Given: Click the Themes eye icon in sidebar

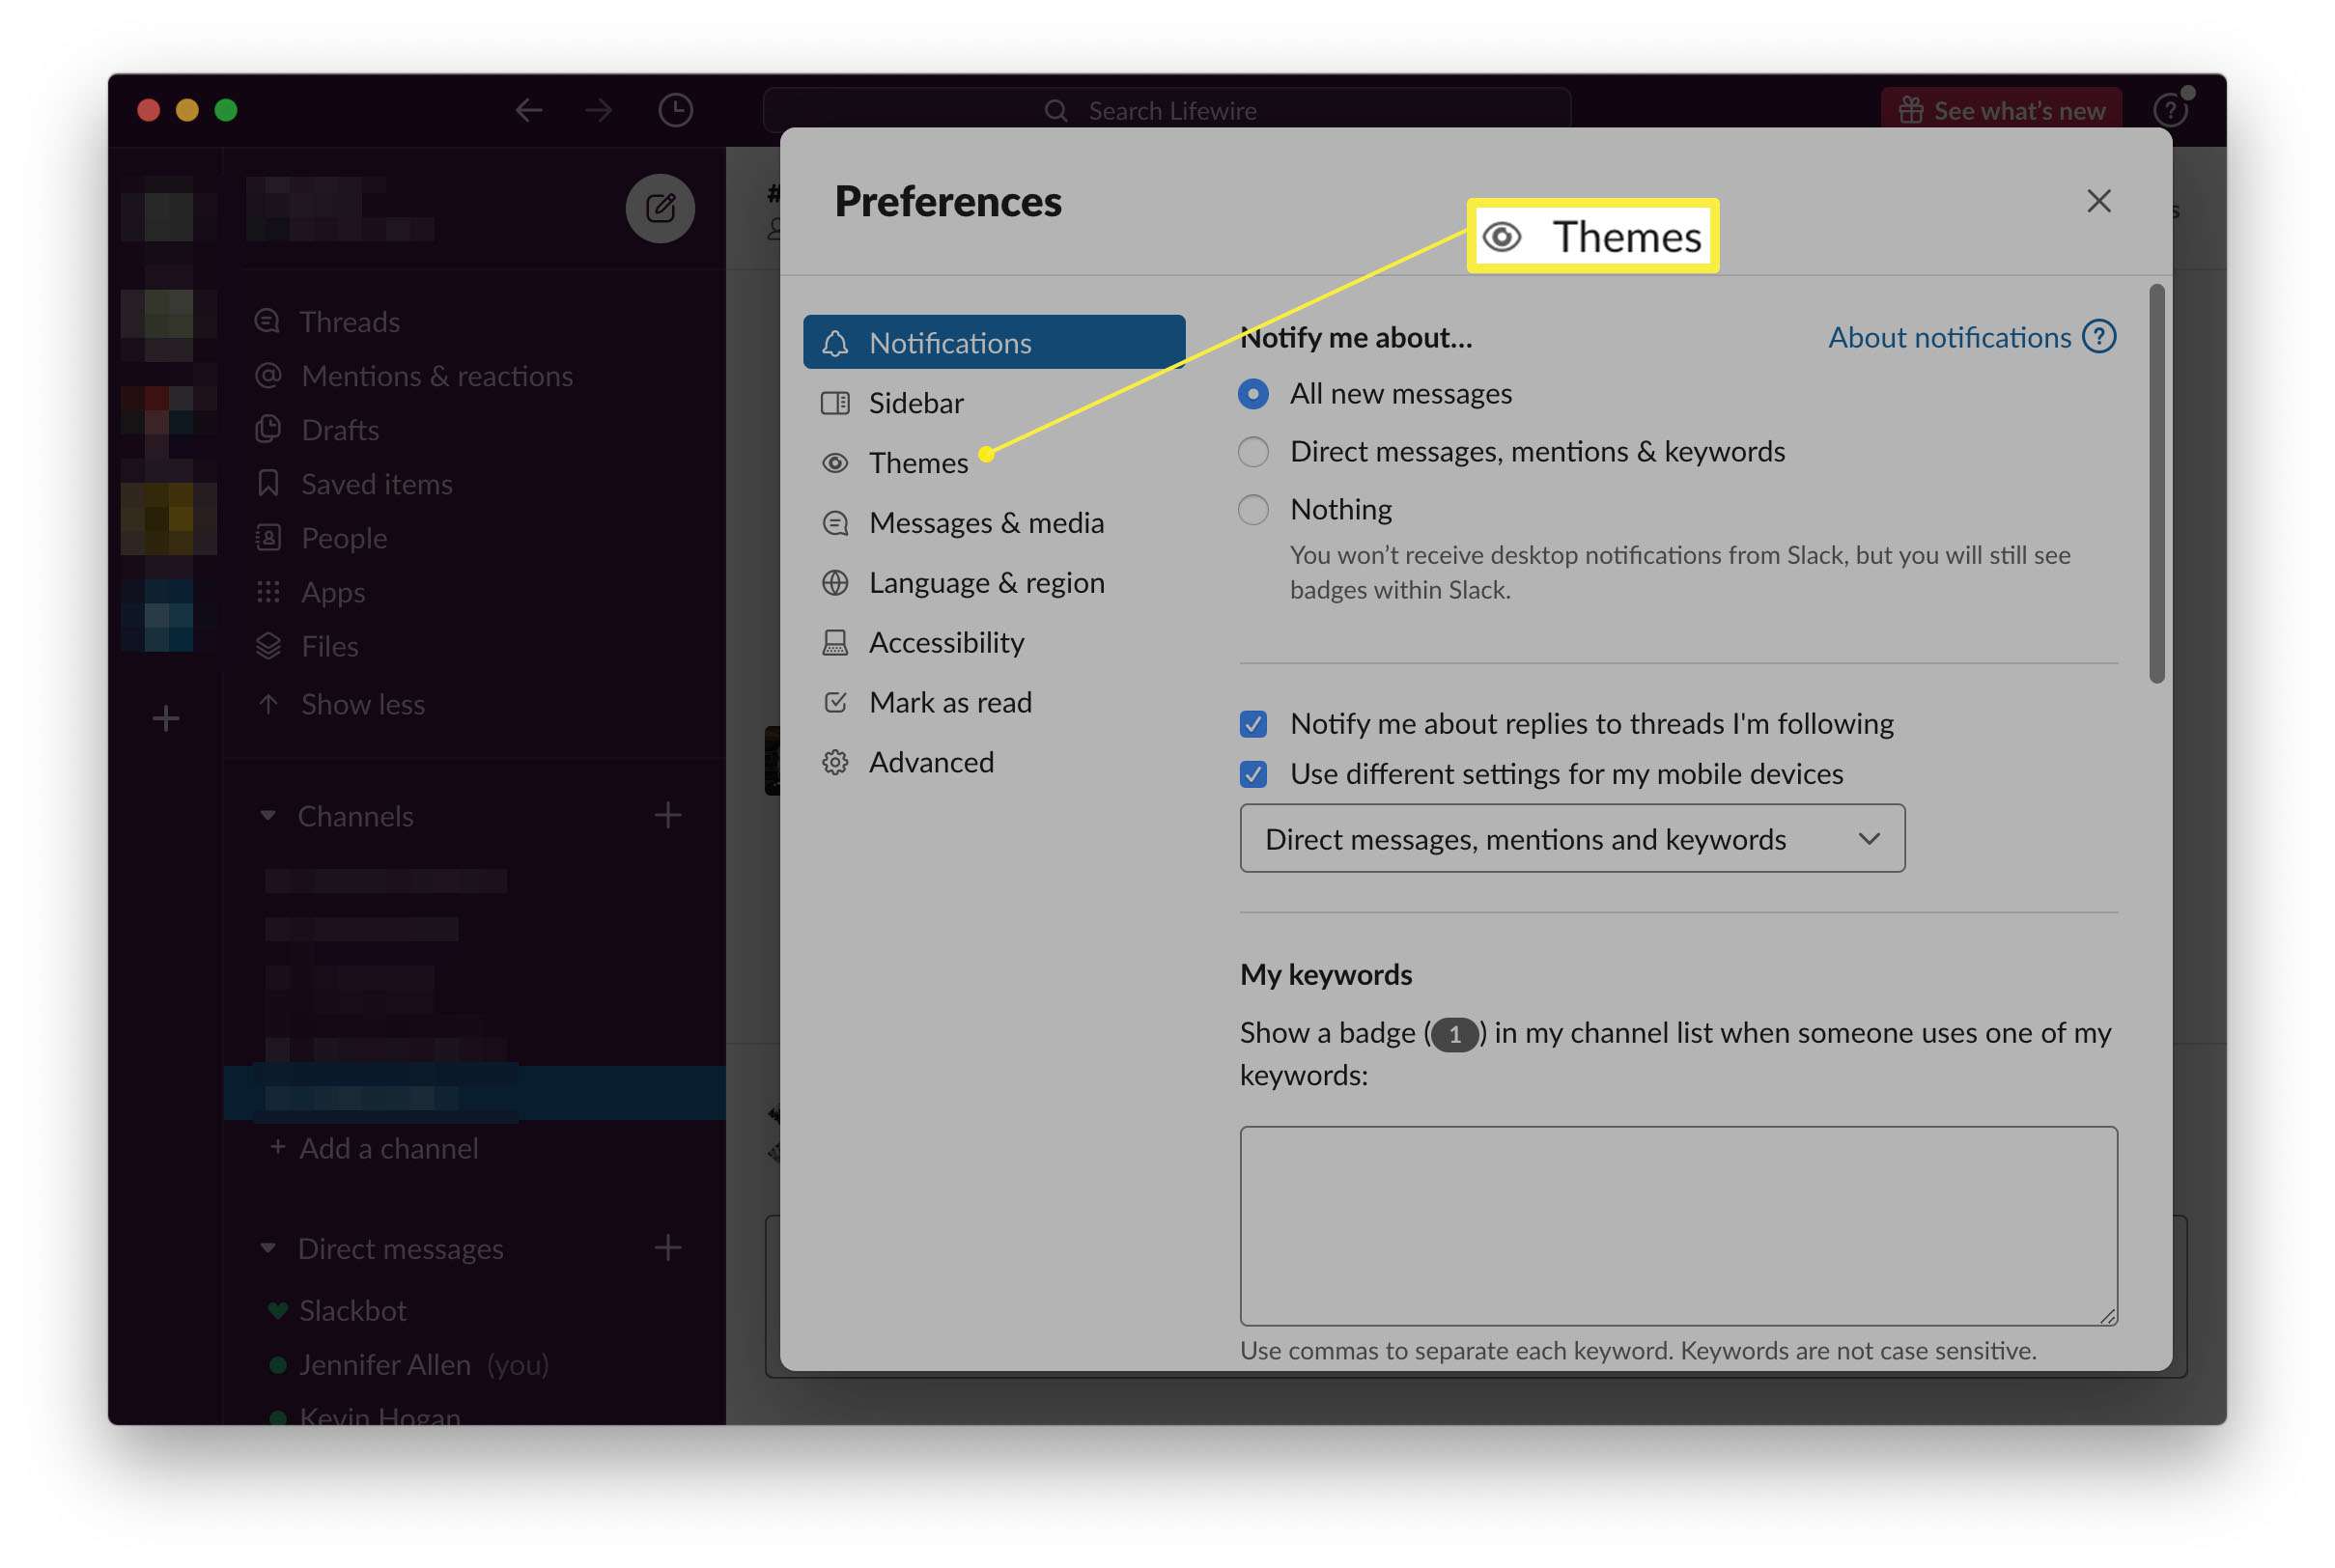Looking at the screenshot, I should tap(836, 462).
